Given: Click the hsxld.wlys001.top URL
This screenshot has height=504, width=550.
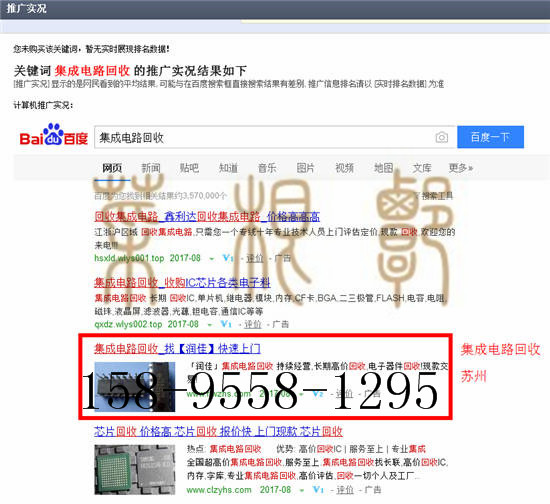Looking at the screenshot, I should (129, 258).
